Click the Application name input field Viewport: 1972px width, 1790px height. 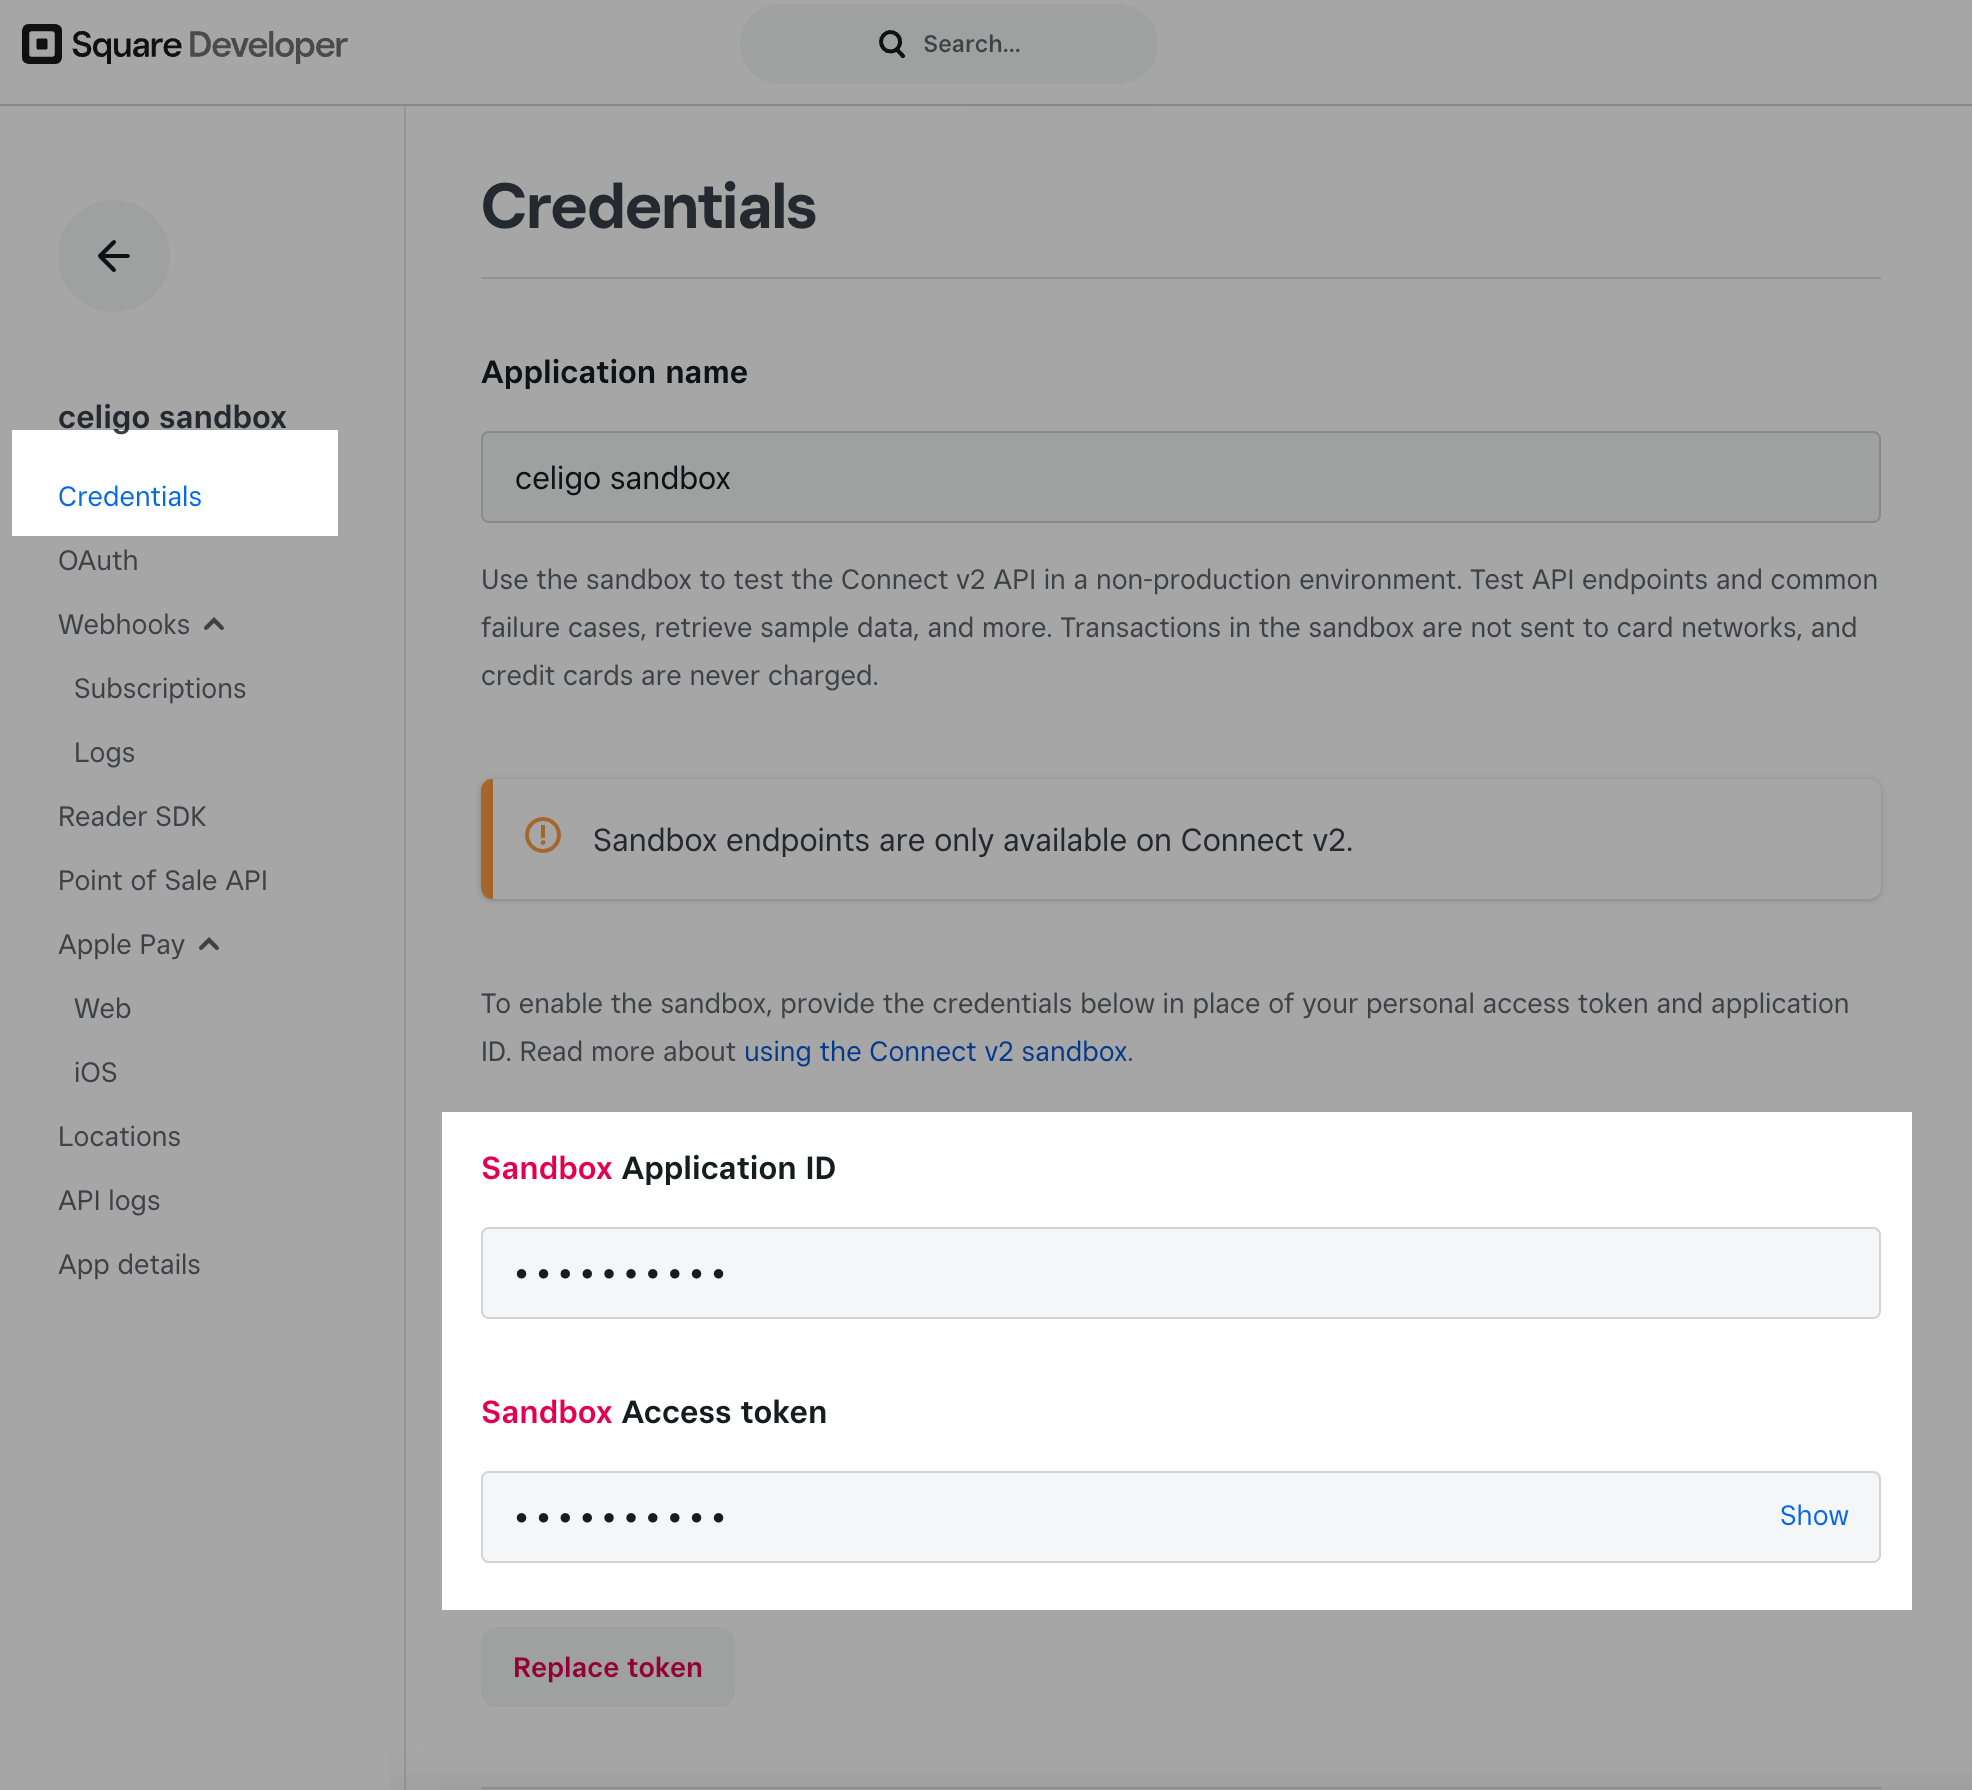tap(1180, 478)
